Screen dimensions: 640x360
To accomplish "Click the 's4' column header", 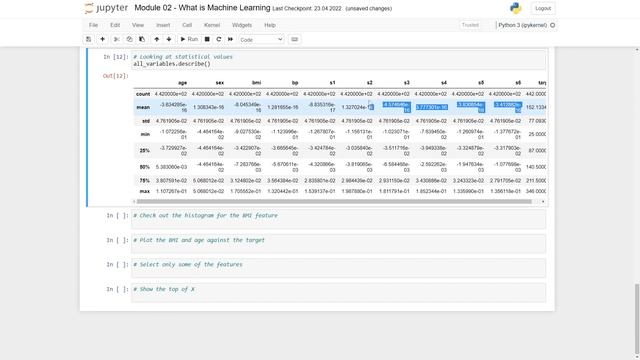I will point(444,83).
